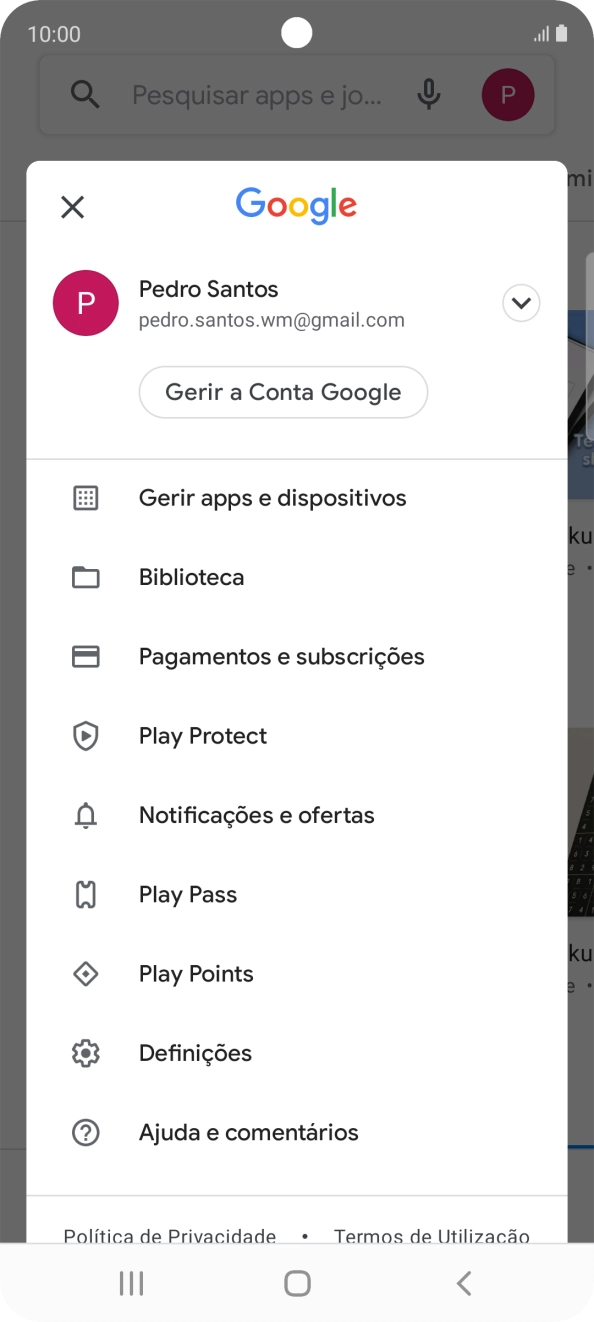Expand the account switcher chevron
Viewport: 594px width, 1322px height.
coord(521,303)
